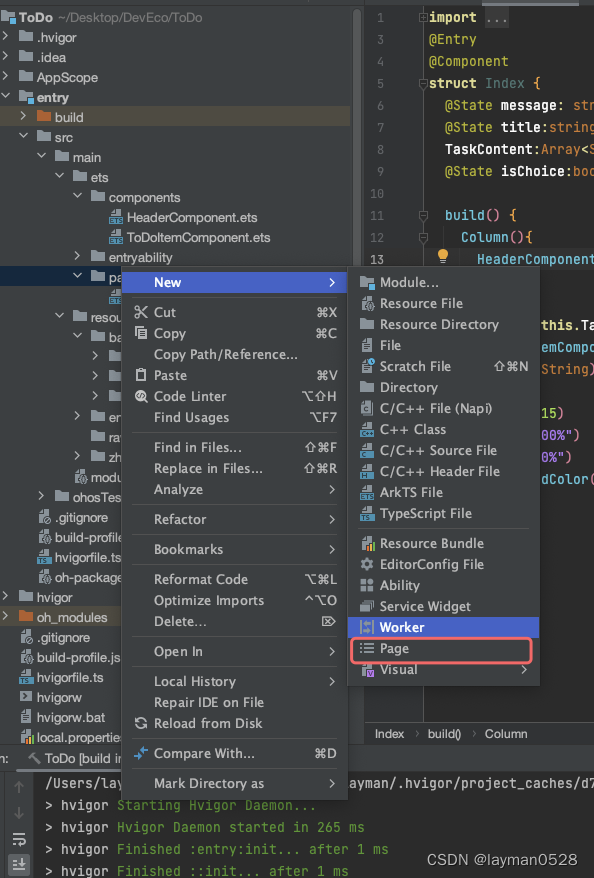Fold the build() method block

423,215
